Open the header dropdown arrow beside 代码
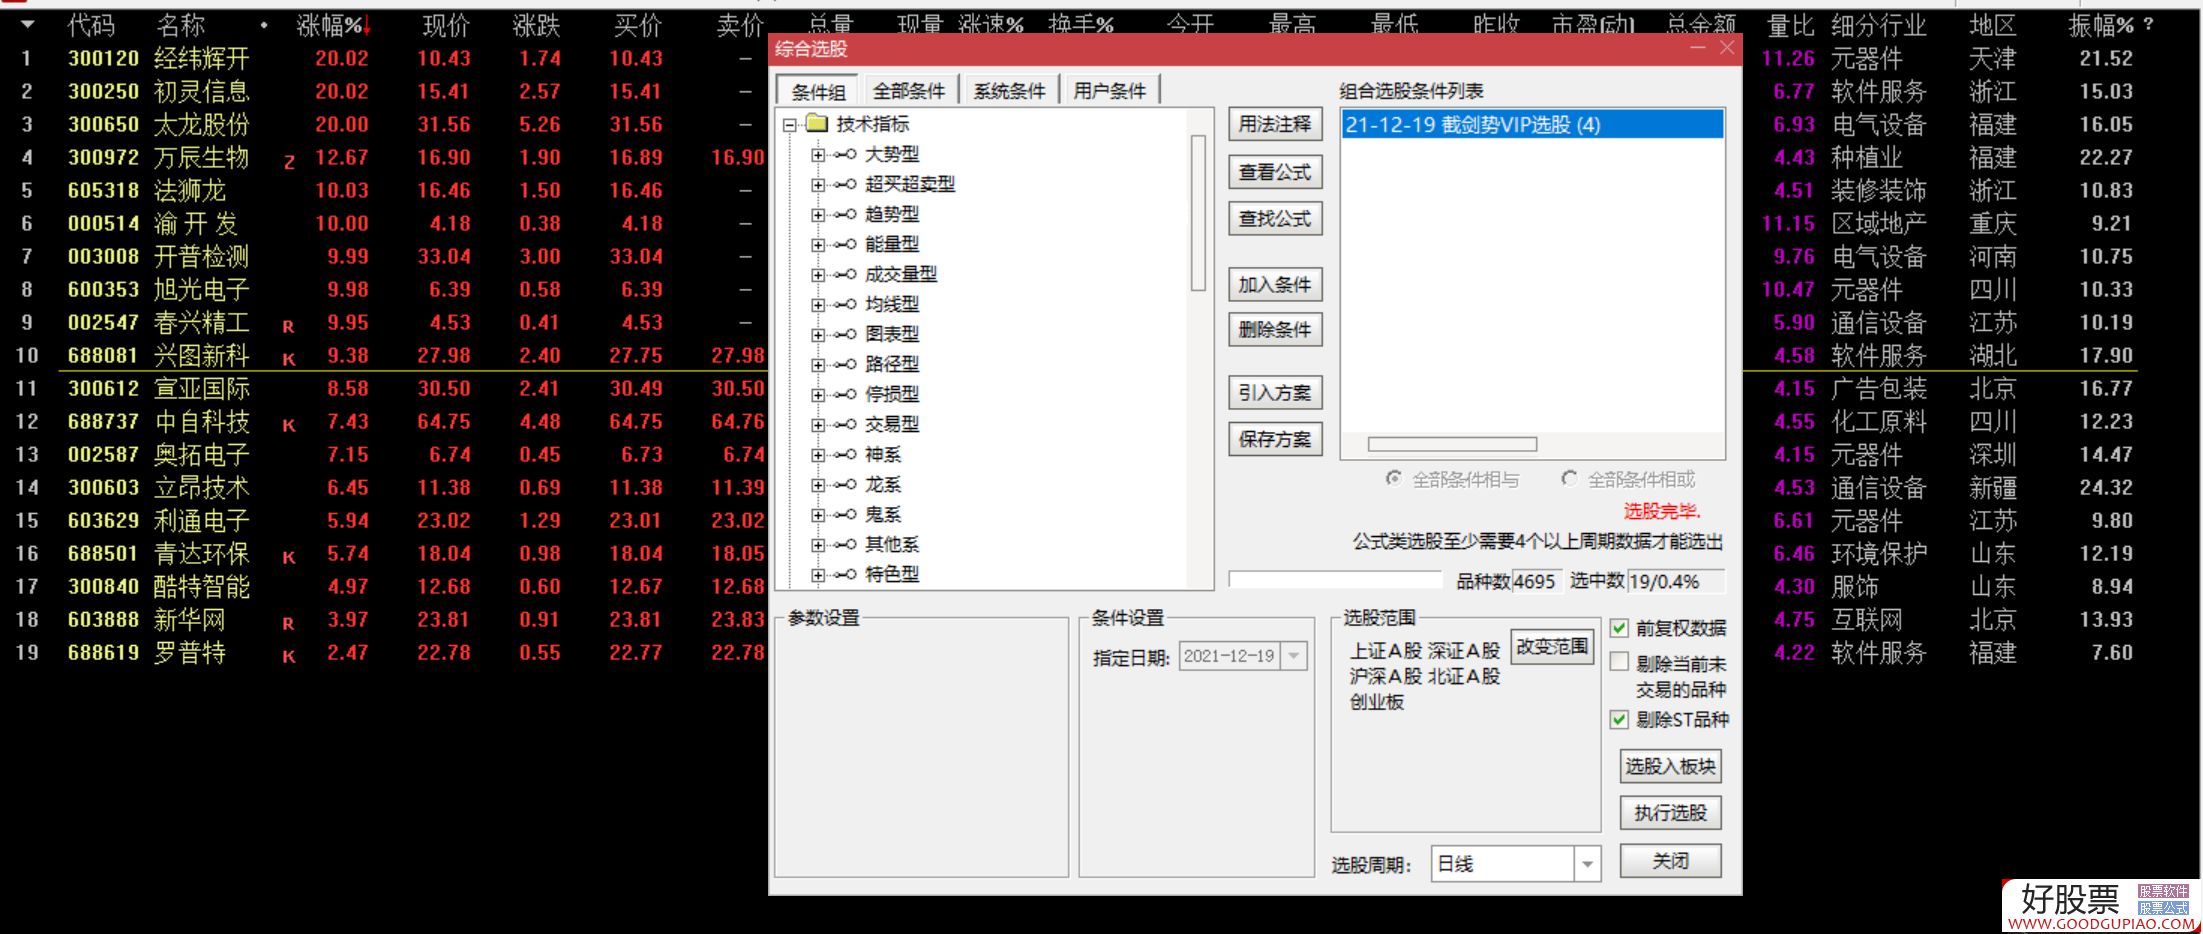This screenshot has height=934, width=2203. (x=27, y=25)
